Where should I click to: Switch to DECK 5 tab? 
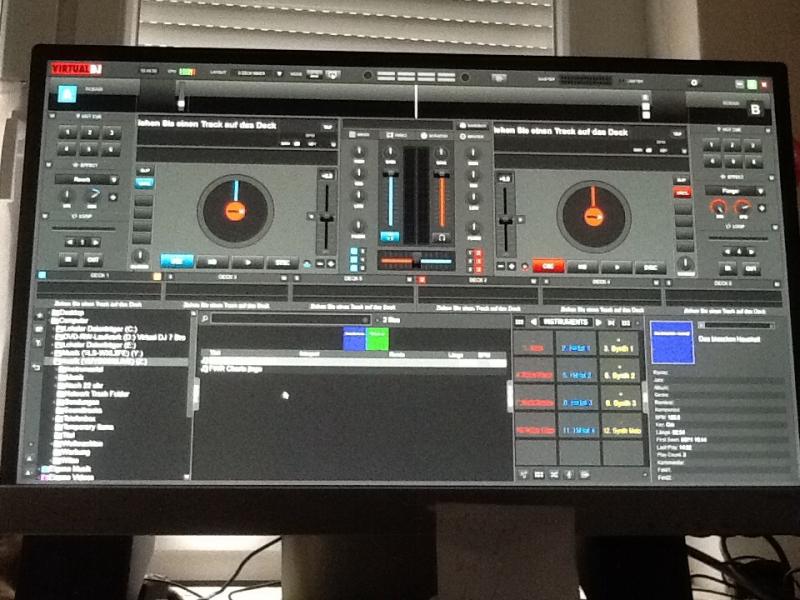[353, 279]
